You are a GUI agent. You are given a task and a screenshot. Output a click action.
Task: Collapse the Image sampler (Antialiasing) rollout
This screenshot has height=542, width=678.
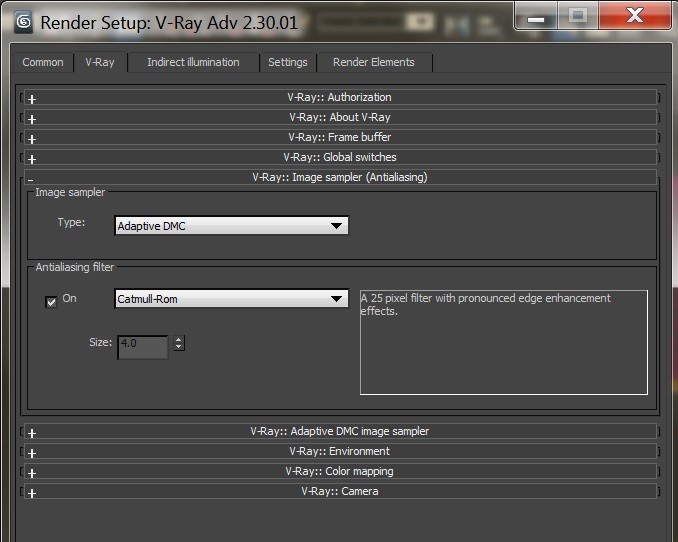pyautogui.click(x=340, y=177)
